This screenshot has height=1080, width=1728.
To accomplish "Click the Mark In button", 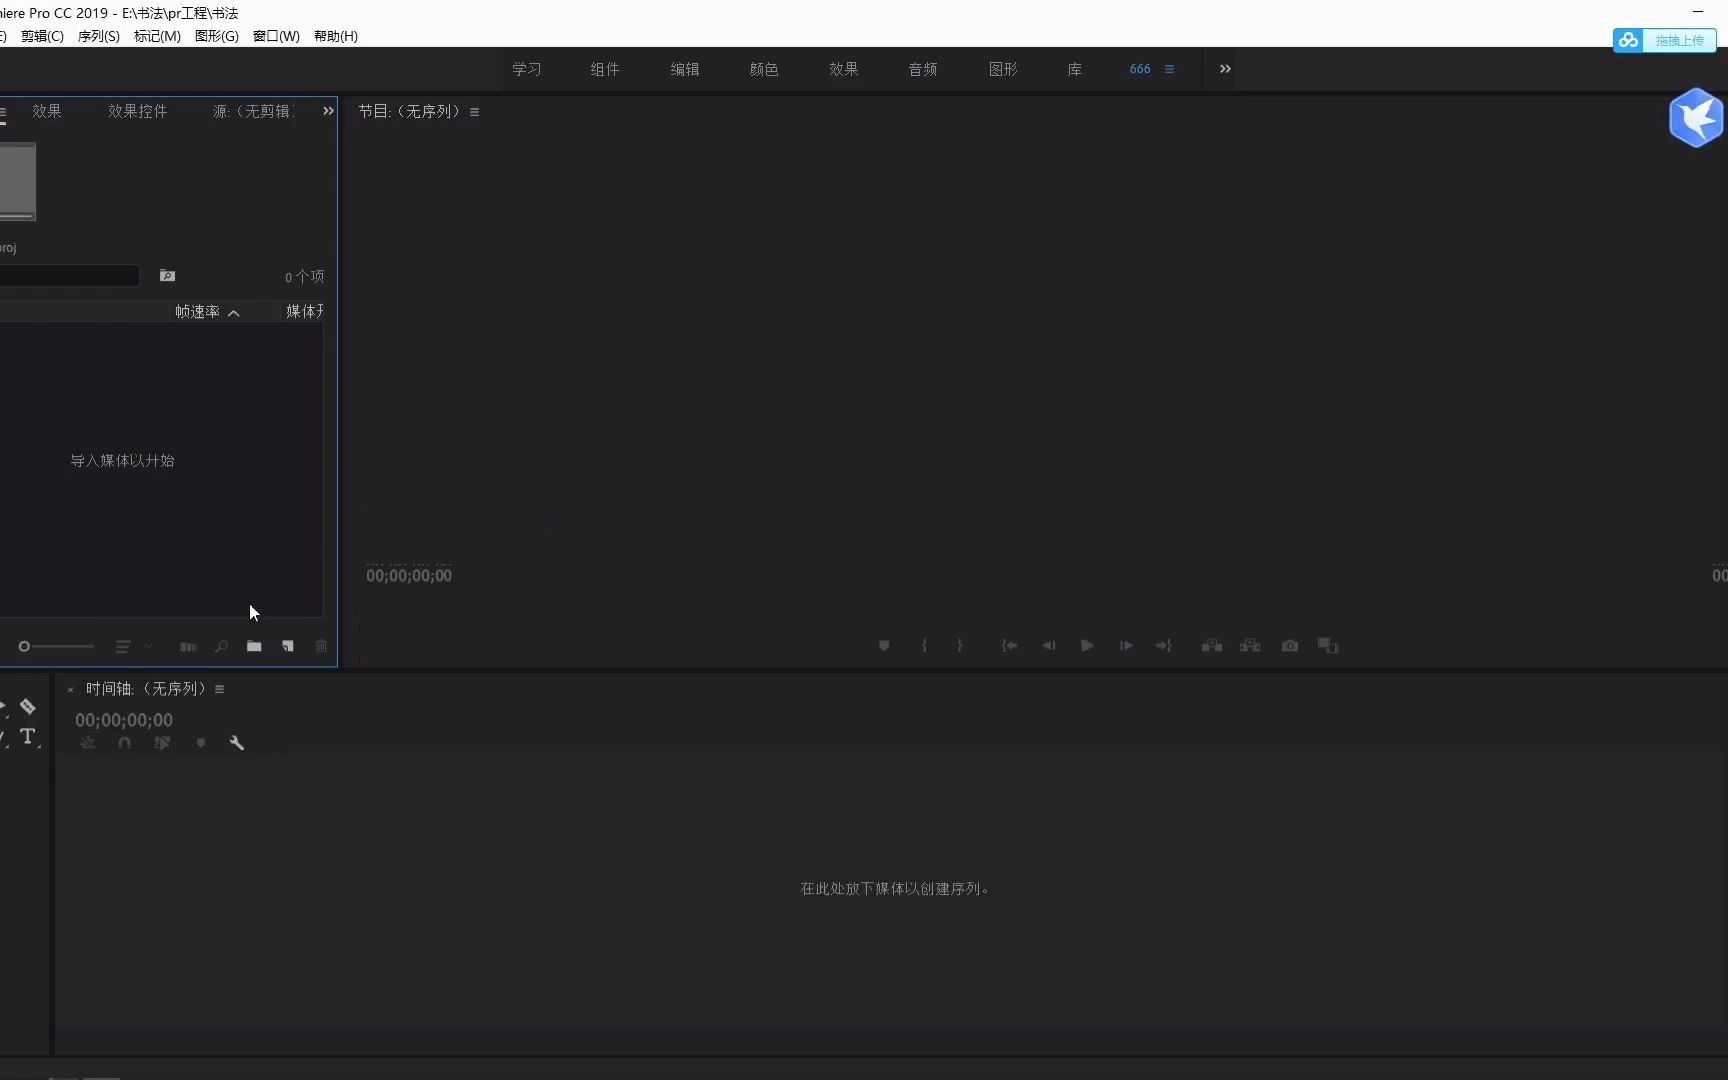I will 924,646.
